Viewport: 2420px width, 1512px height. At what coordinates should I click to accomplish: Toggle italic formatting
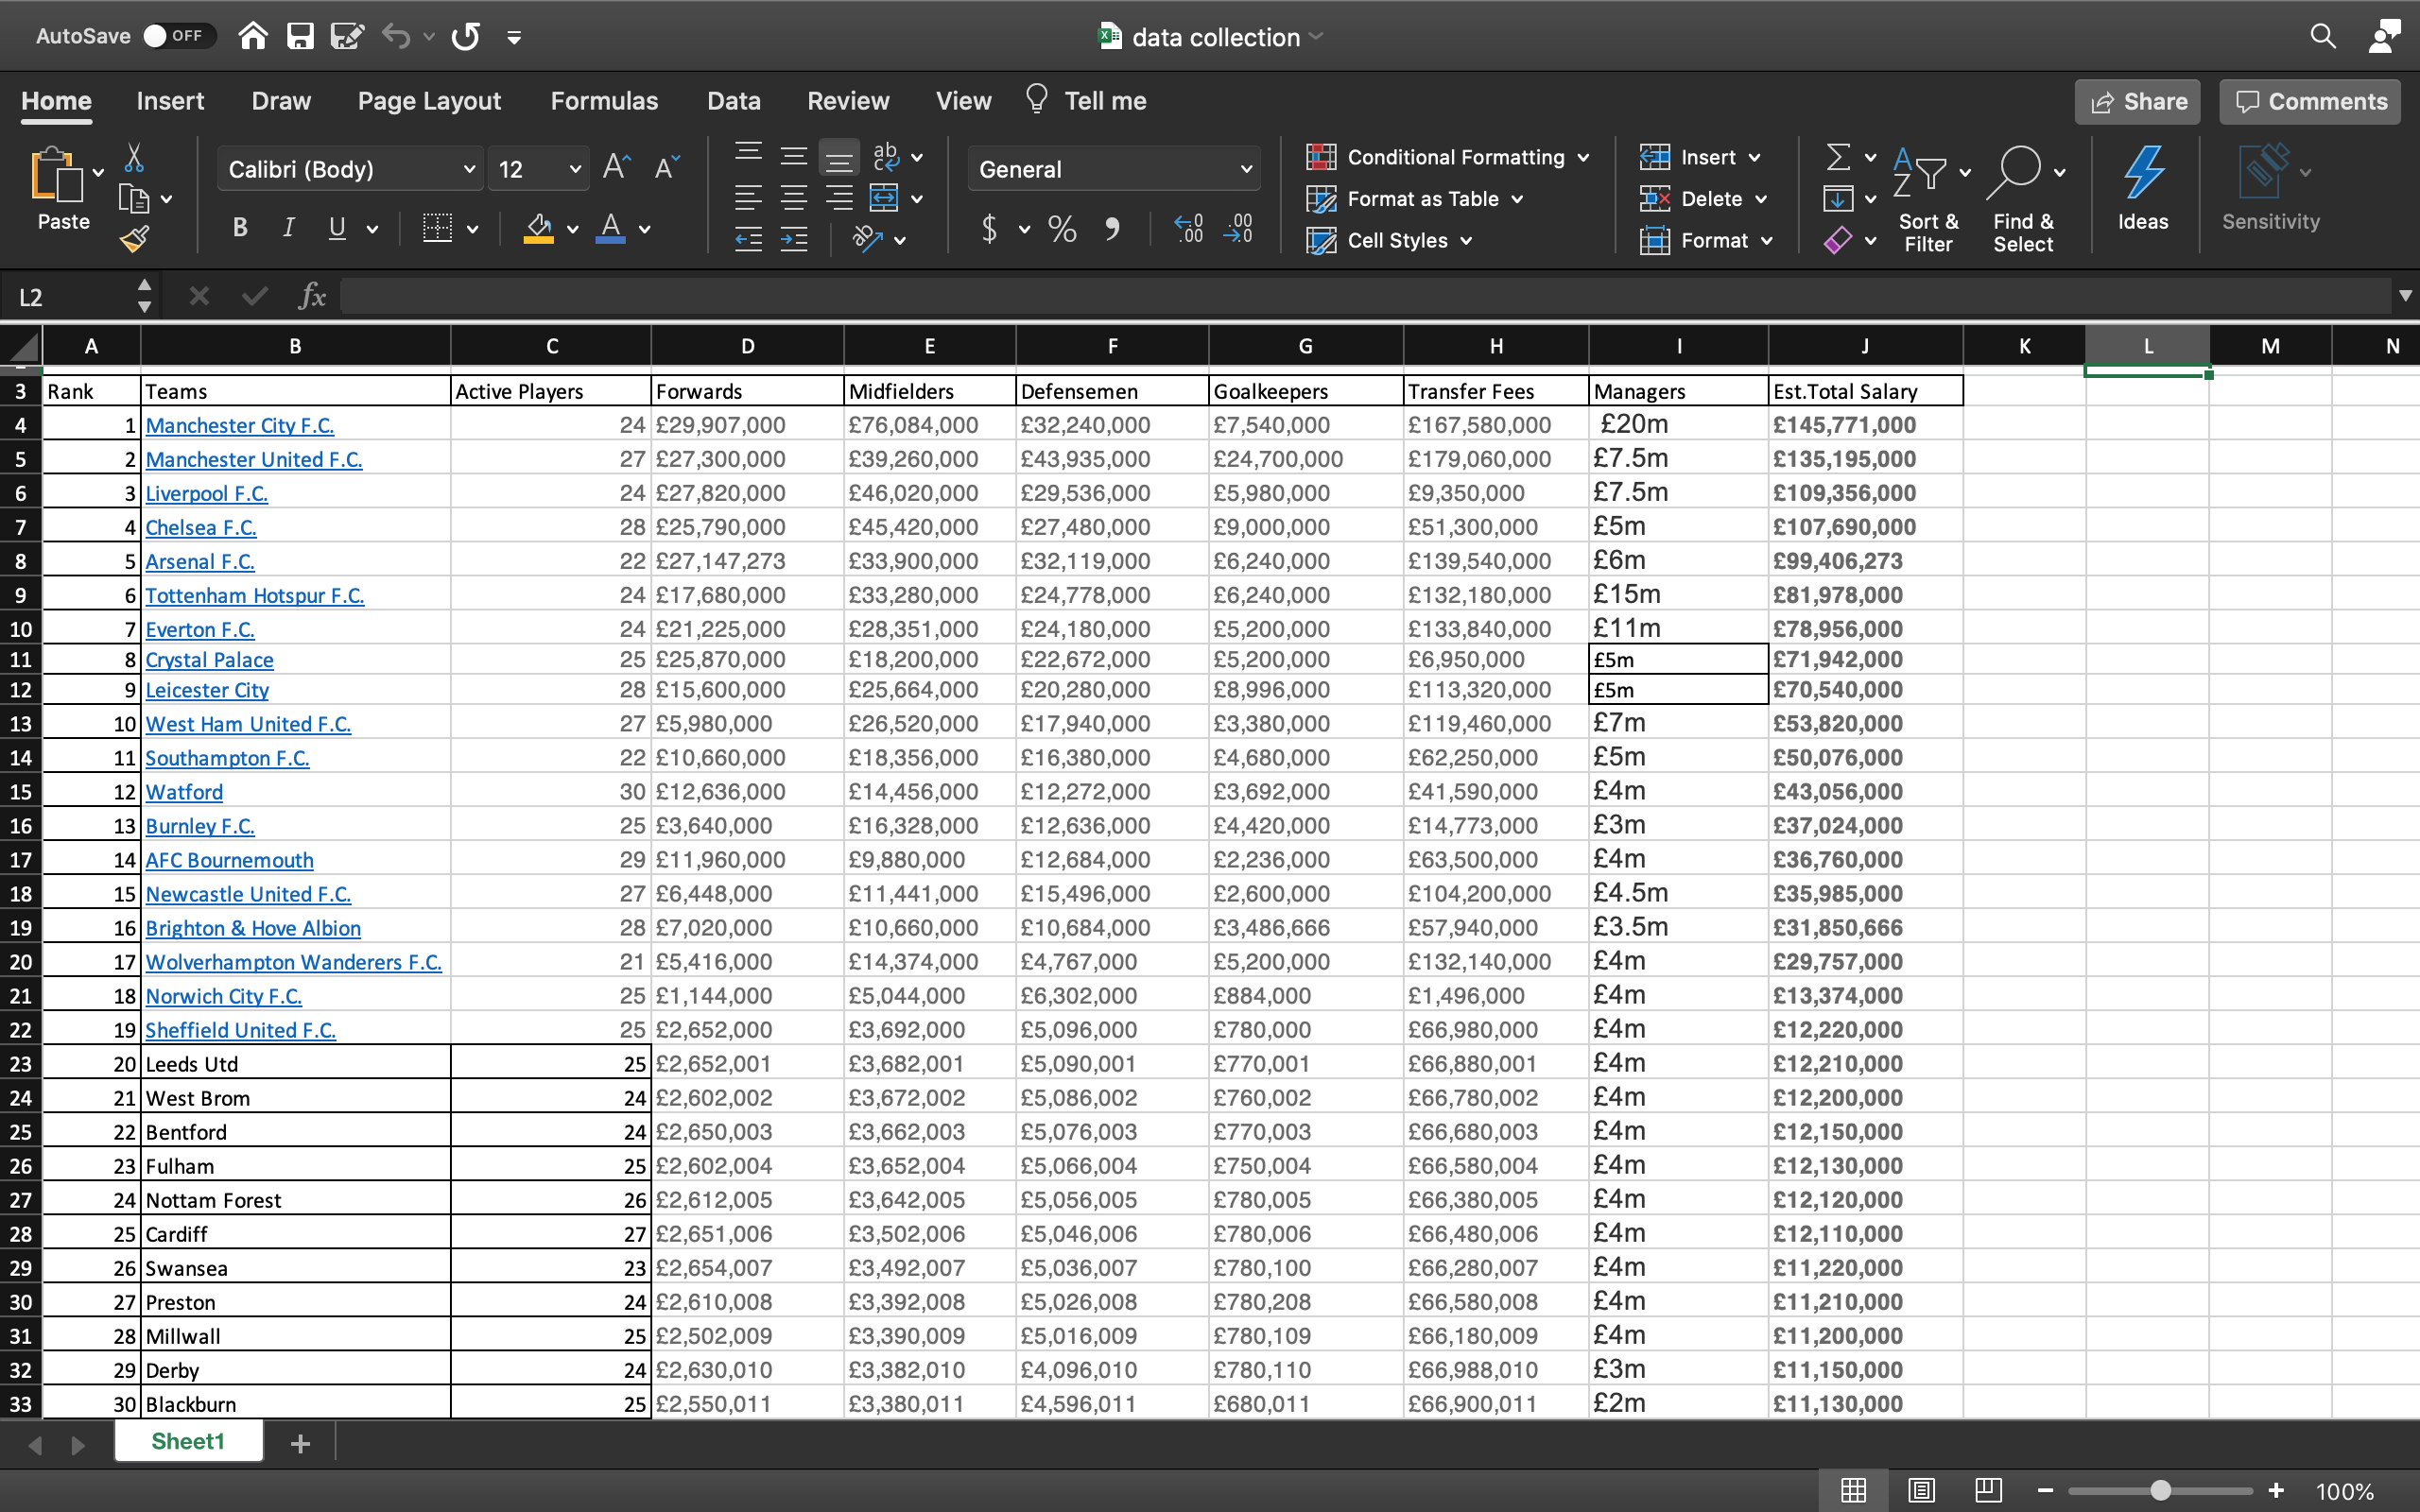tap(288, 228)
